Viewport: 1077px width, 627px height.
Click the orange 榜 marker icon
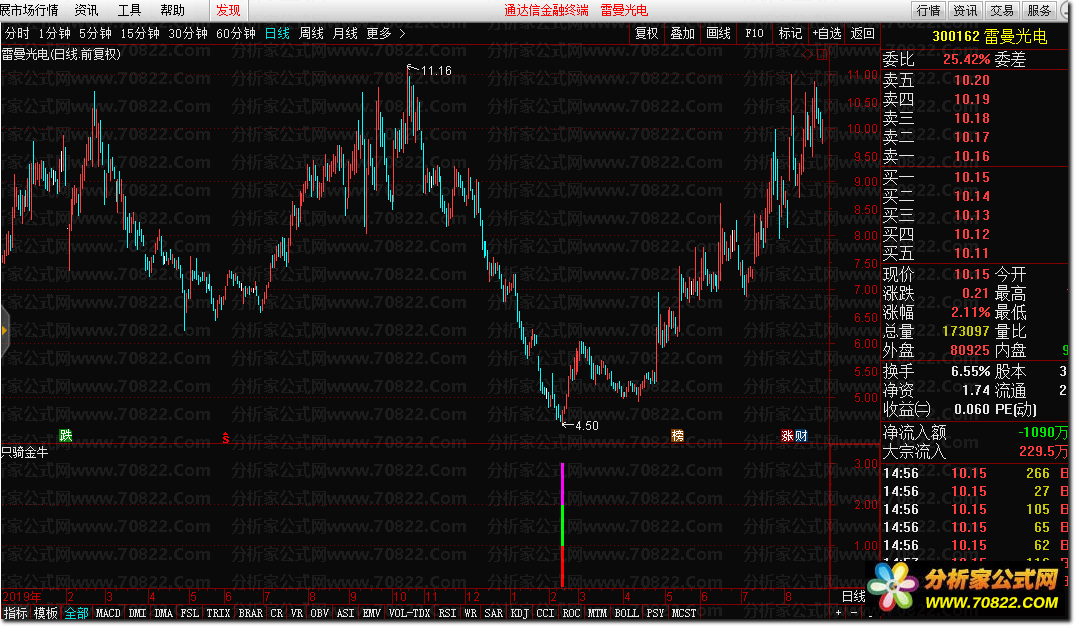[677, 435]
